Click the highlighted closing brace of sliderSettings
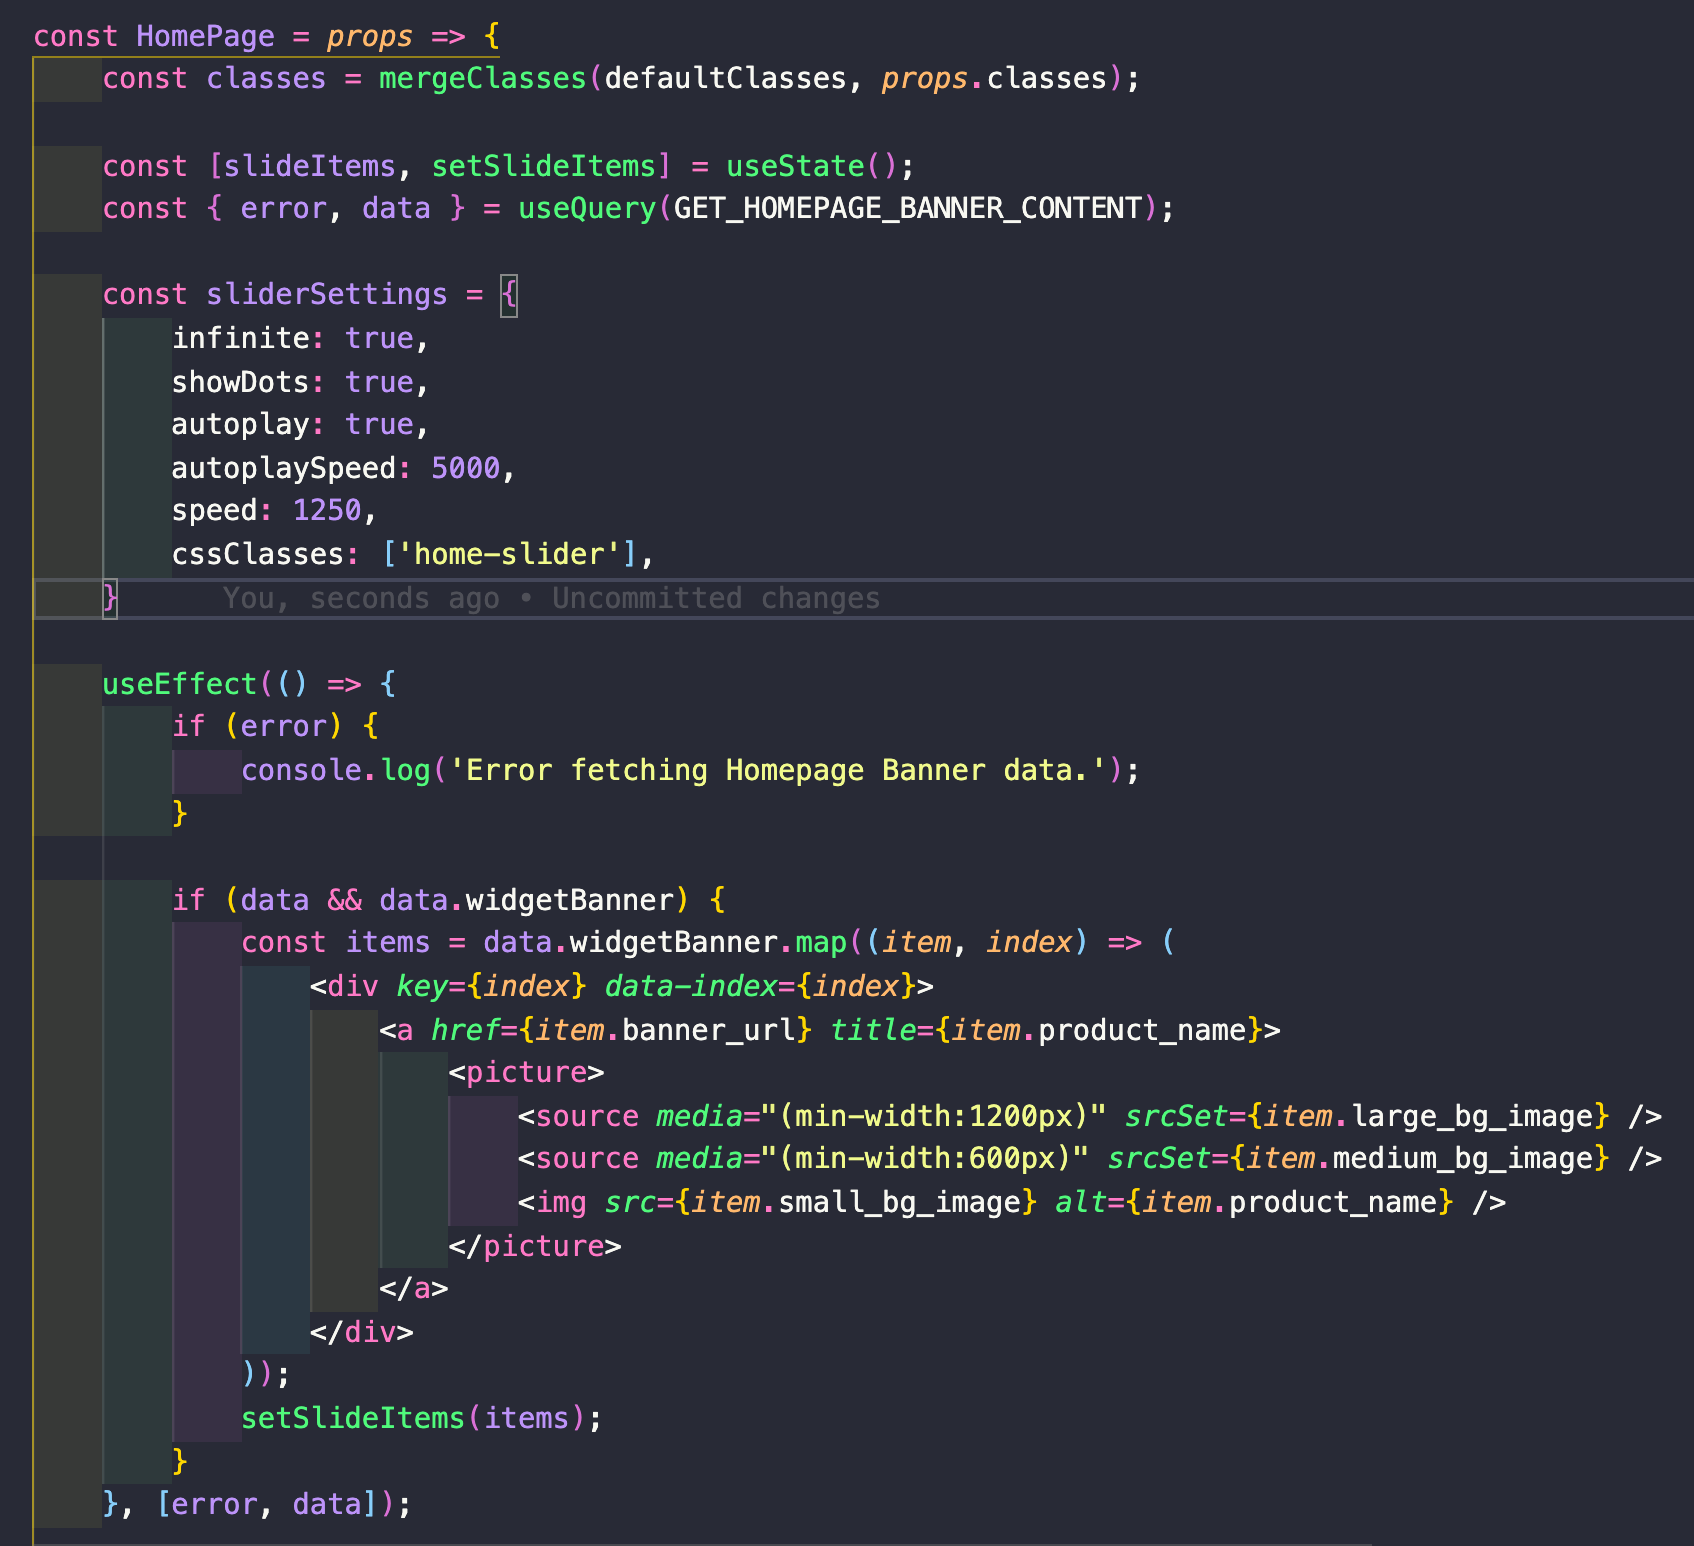 coord(110,597)
